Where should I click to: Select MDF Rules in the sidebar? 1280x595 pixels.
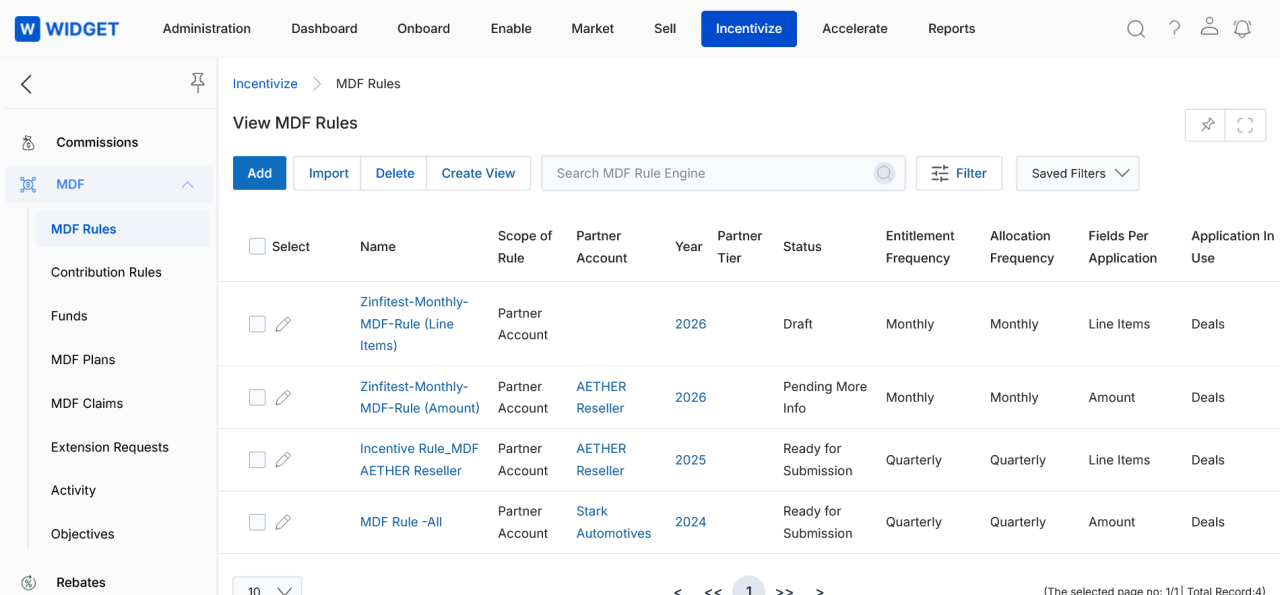123,229
